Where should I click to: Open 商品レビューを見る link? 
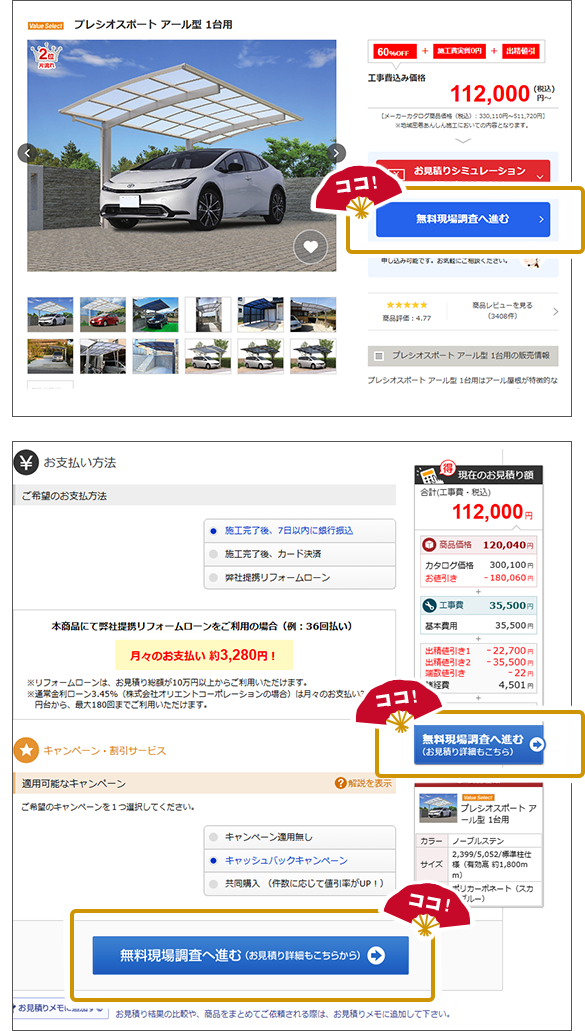pos(502,305)
